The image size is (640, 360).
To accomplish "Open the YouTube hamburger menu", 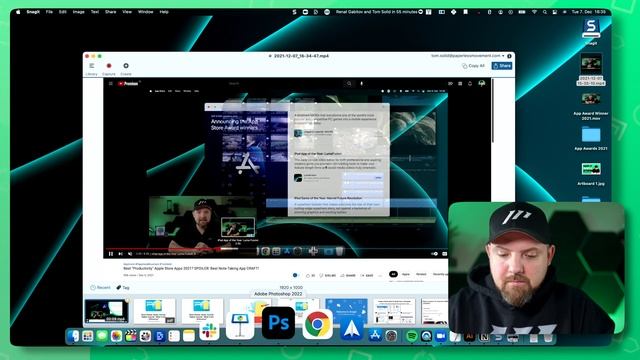I will point(111,84).
